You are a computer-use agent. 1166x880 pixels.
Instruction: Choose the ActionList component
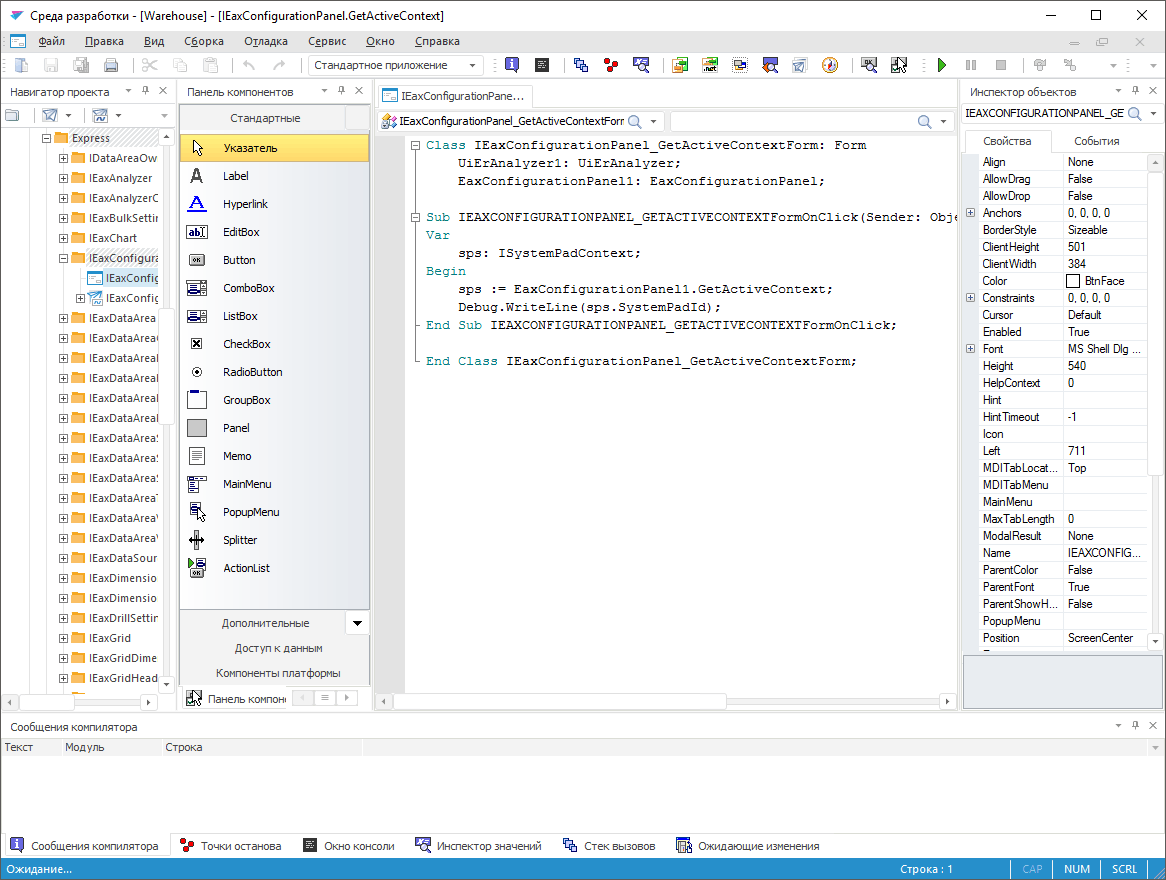tap(246, 568)
